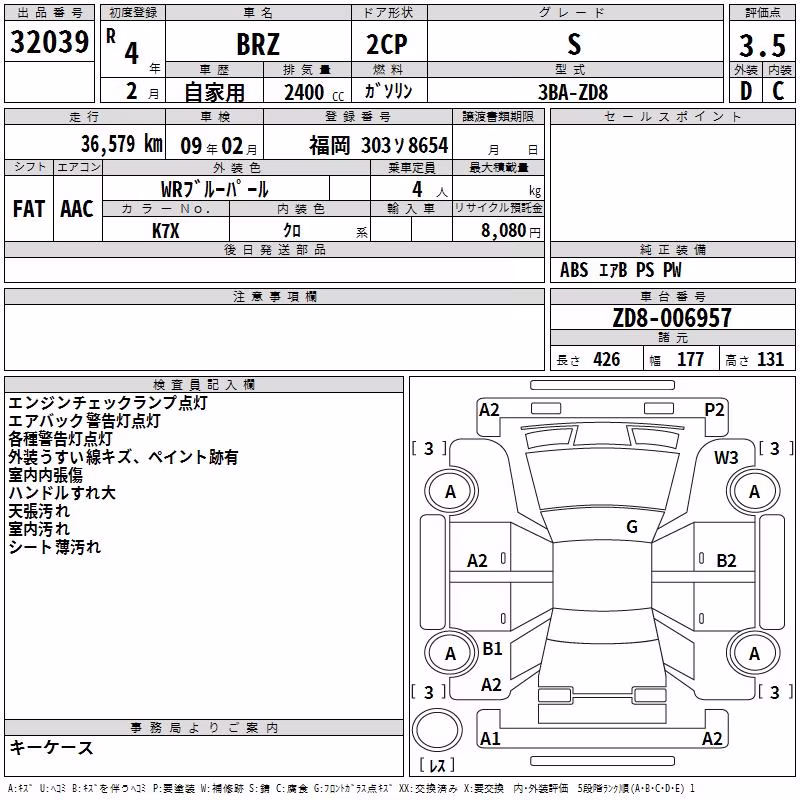Select the note シート薄汚れ

[x=55, y=547]
